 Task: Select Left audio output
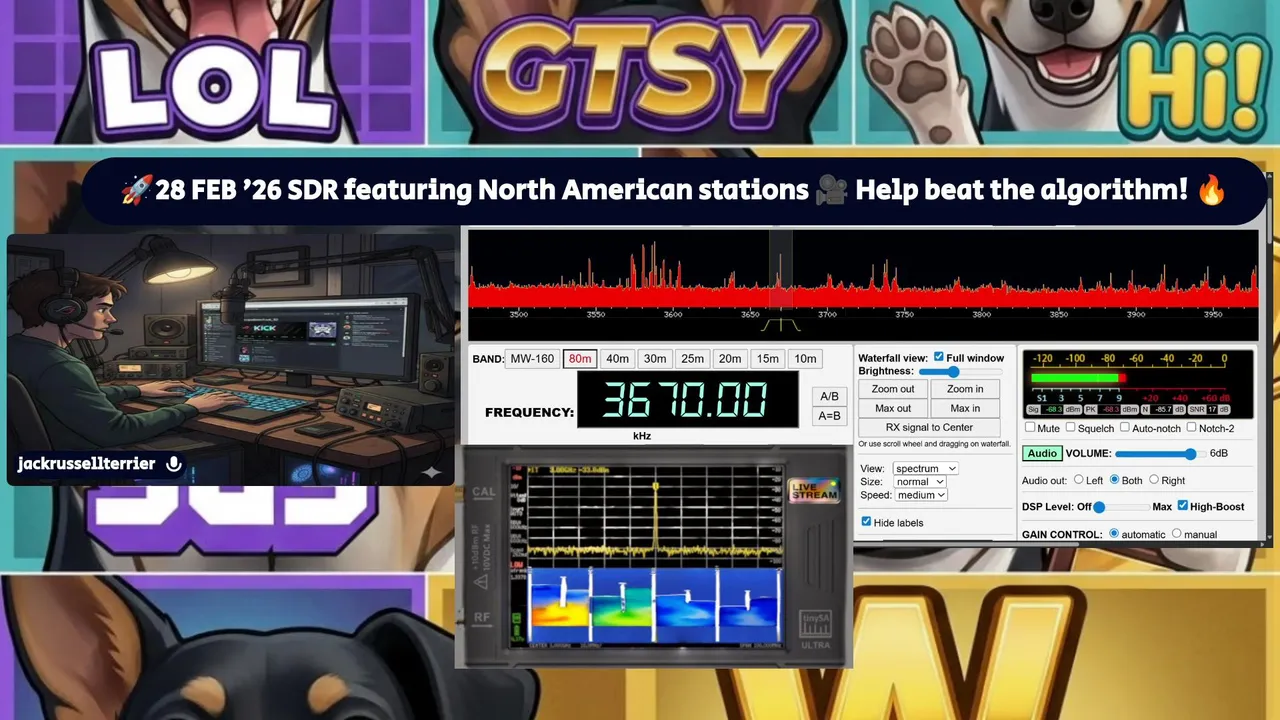tap(1079, 480)
